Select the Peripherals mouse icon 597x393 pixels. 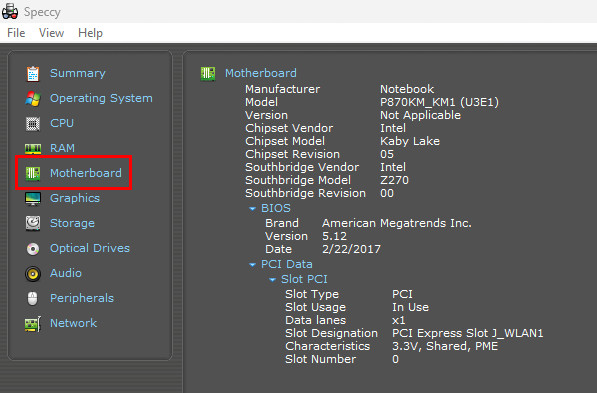point(33,299)
